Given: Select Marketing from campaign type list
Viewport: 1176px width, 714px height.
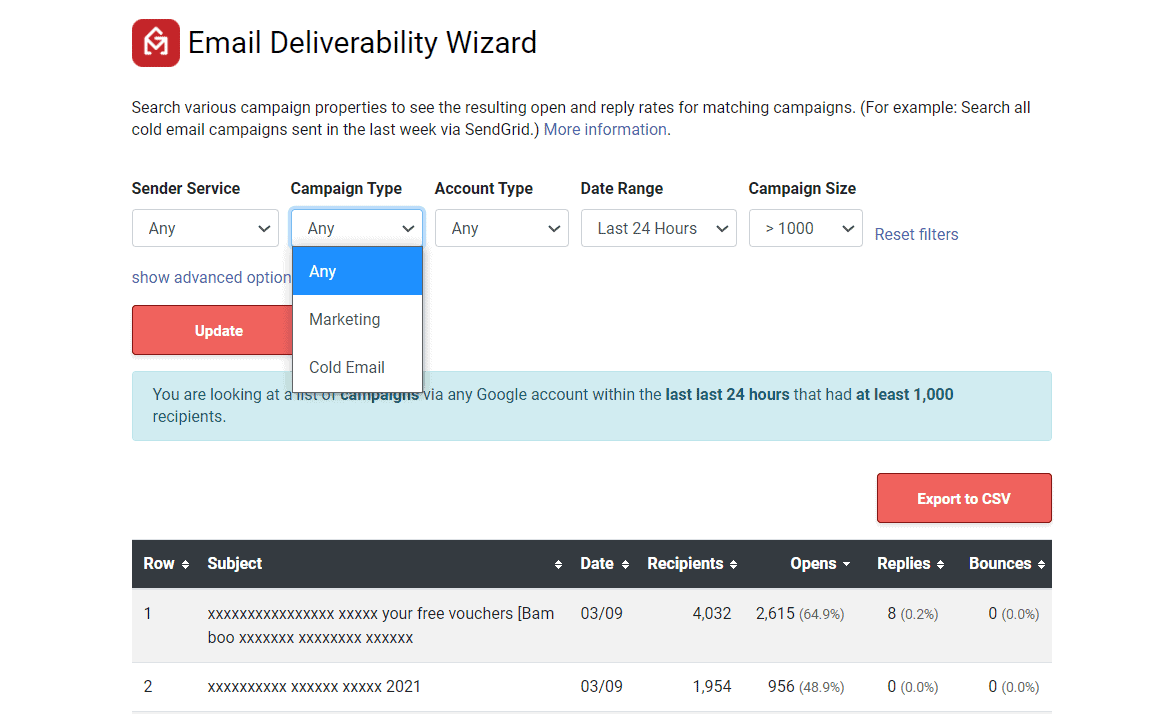Looking at the screenshot, I should [345, 319].
